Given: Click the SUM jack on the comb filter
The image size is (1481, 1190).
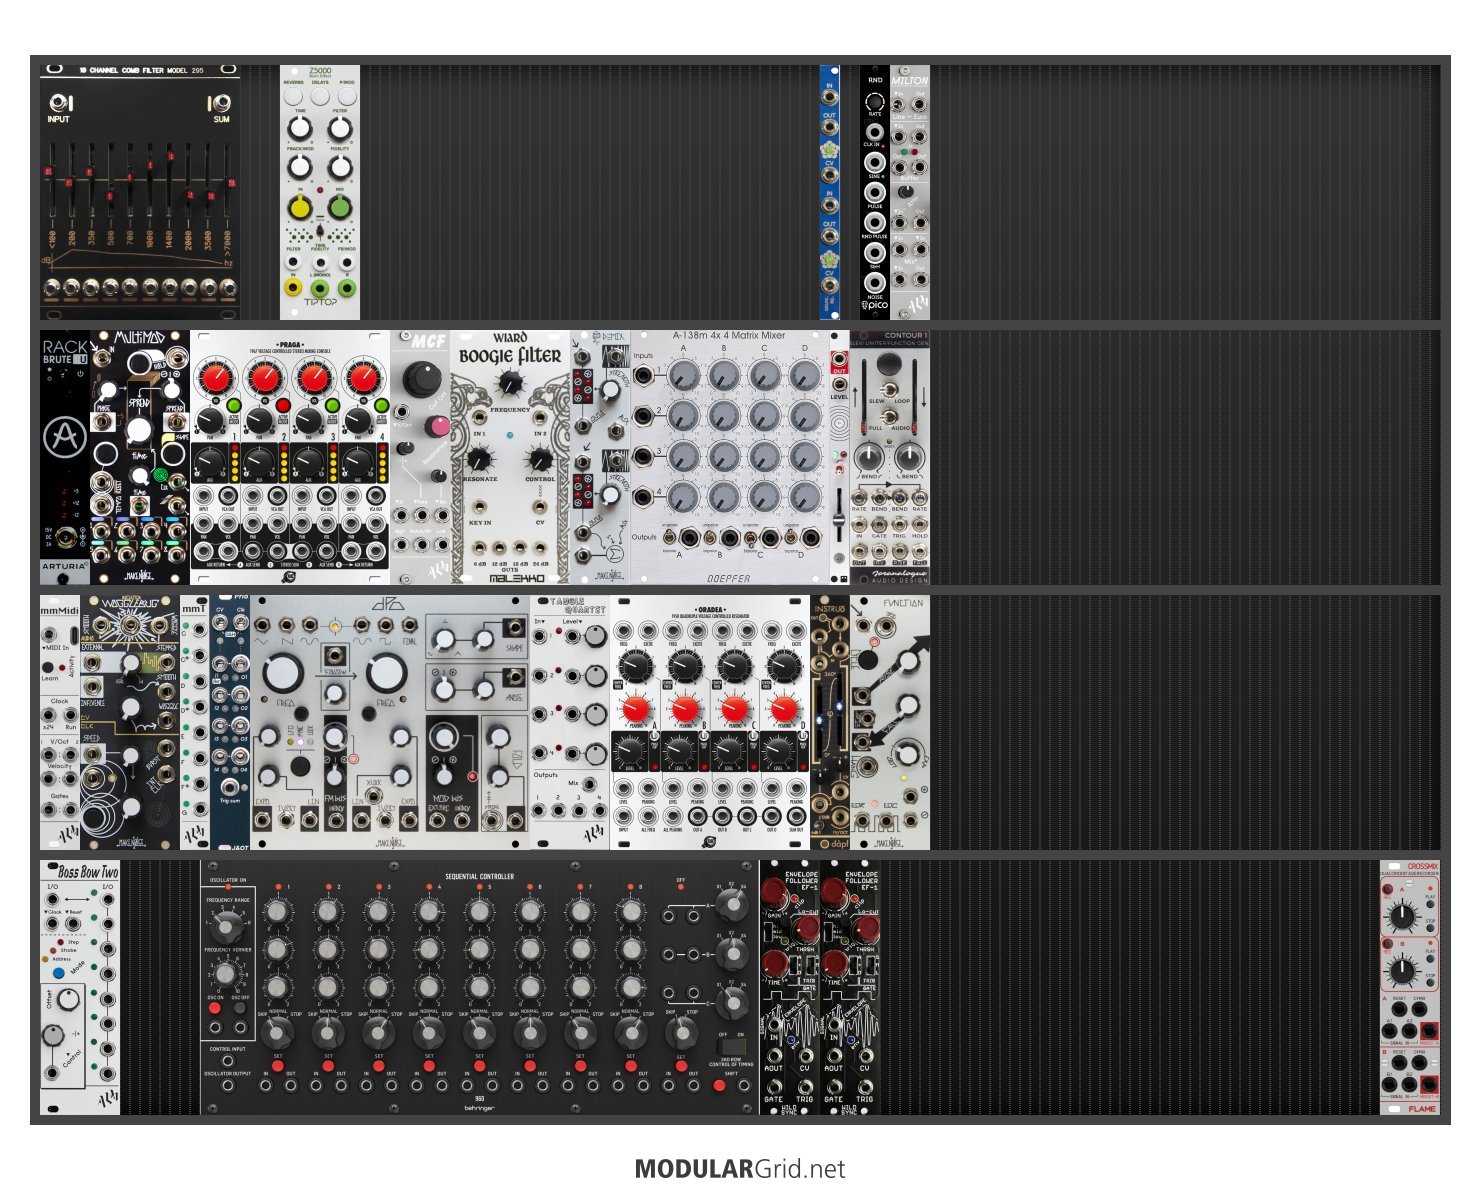Looking at the screenshot, I should [220, 103].
